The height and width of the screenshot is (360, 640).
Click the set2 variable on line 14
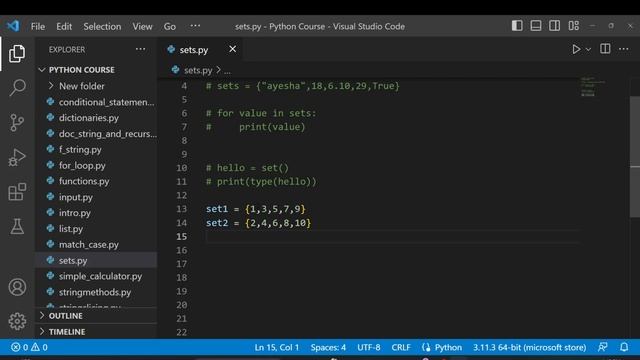(x=217, y=223)
